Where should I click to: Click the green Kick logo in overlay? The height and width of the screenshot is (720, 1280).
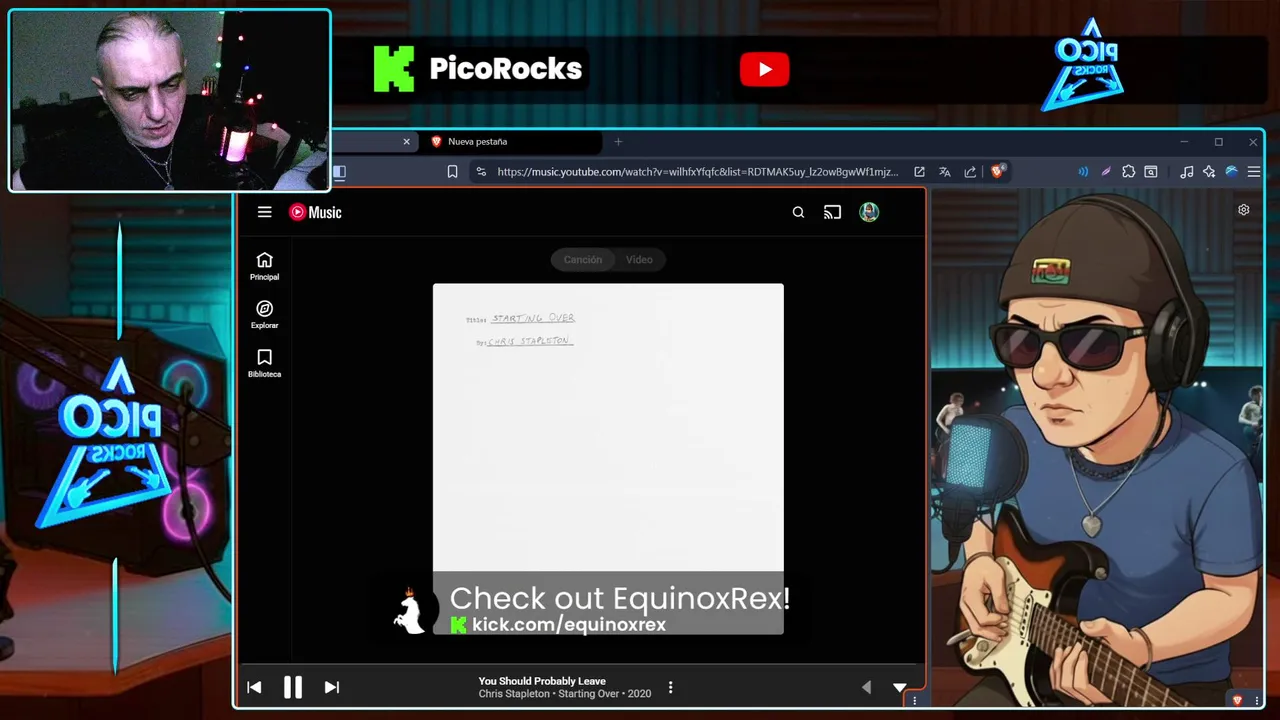pyautogui.click(x=394, y=69)
